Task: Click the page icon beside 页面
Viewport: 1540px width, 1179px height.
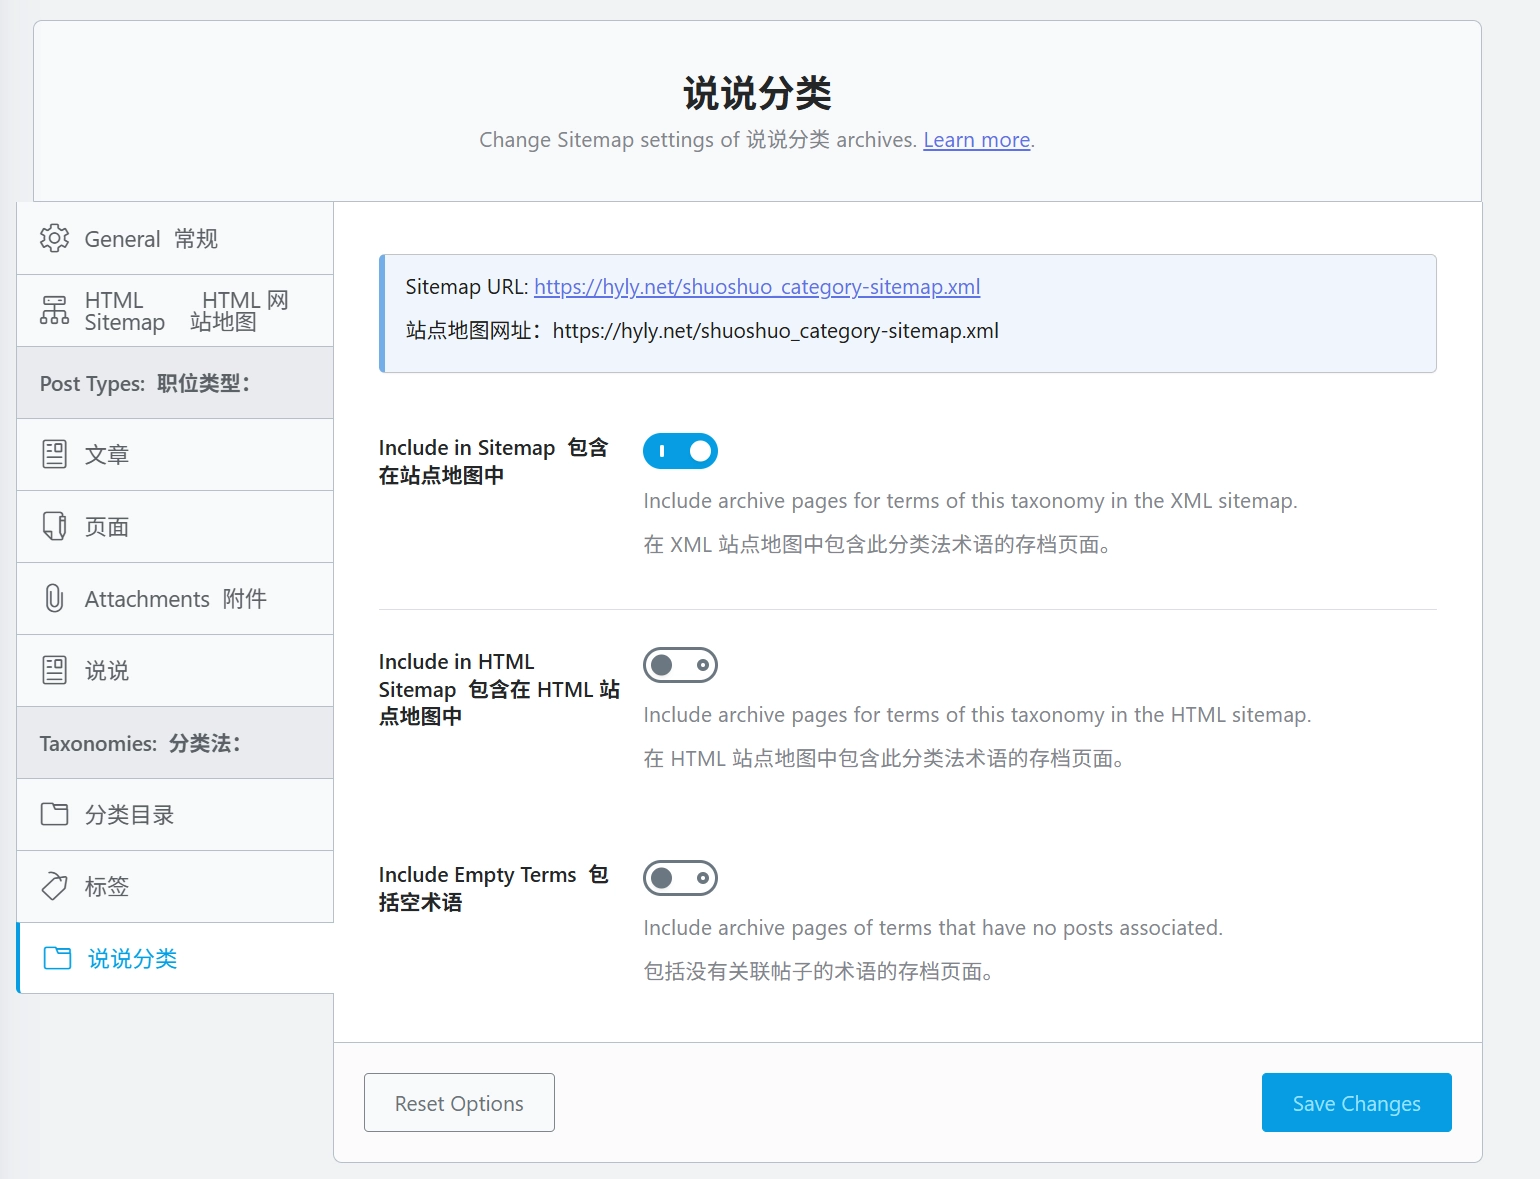Action: [x=54, y=526]
